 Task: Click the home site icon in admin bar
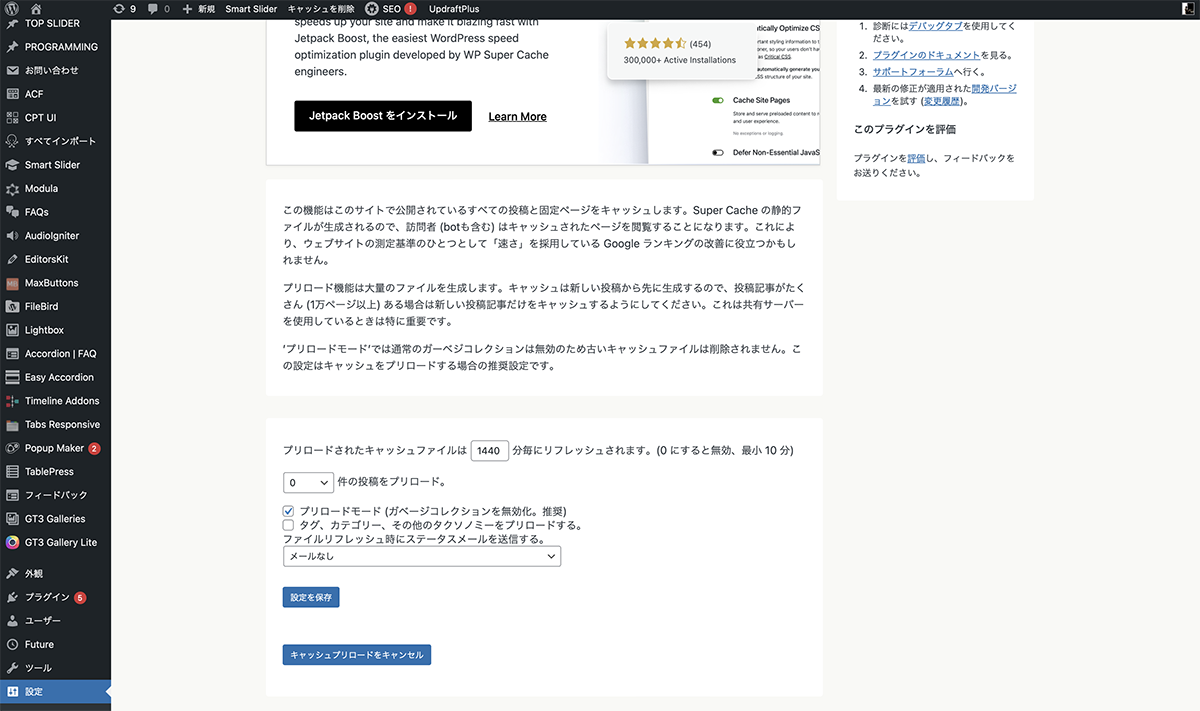coord(36,8)
